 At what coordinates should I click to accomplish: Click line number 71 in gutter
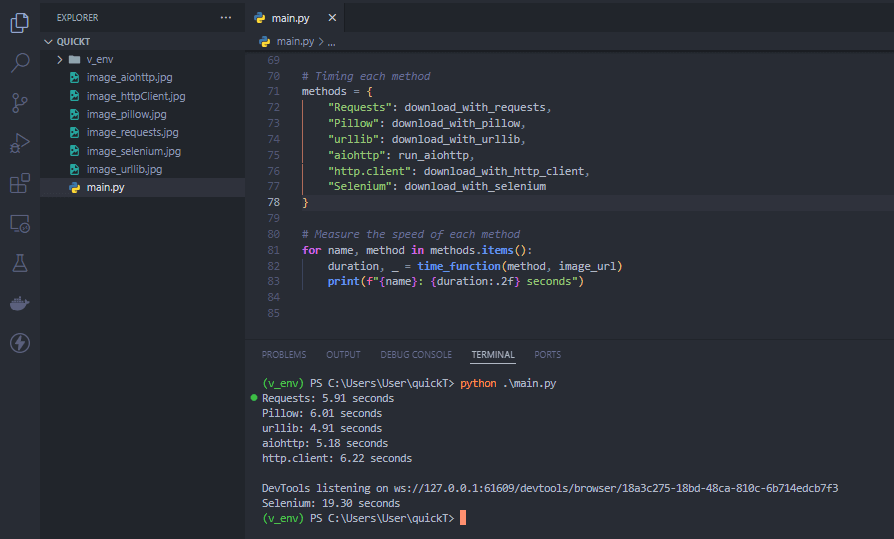coord(274,91)
